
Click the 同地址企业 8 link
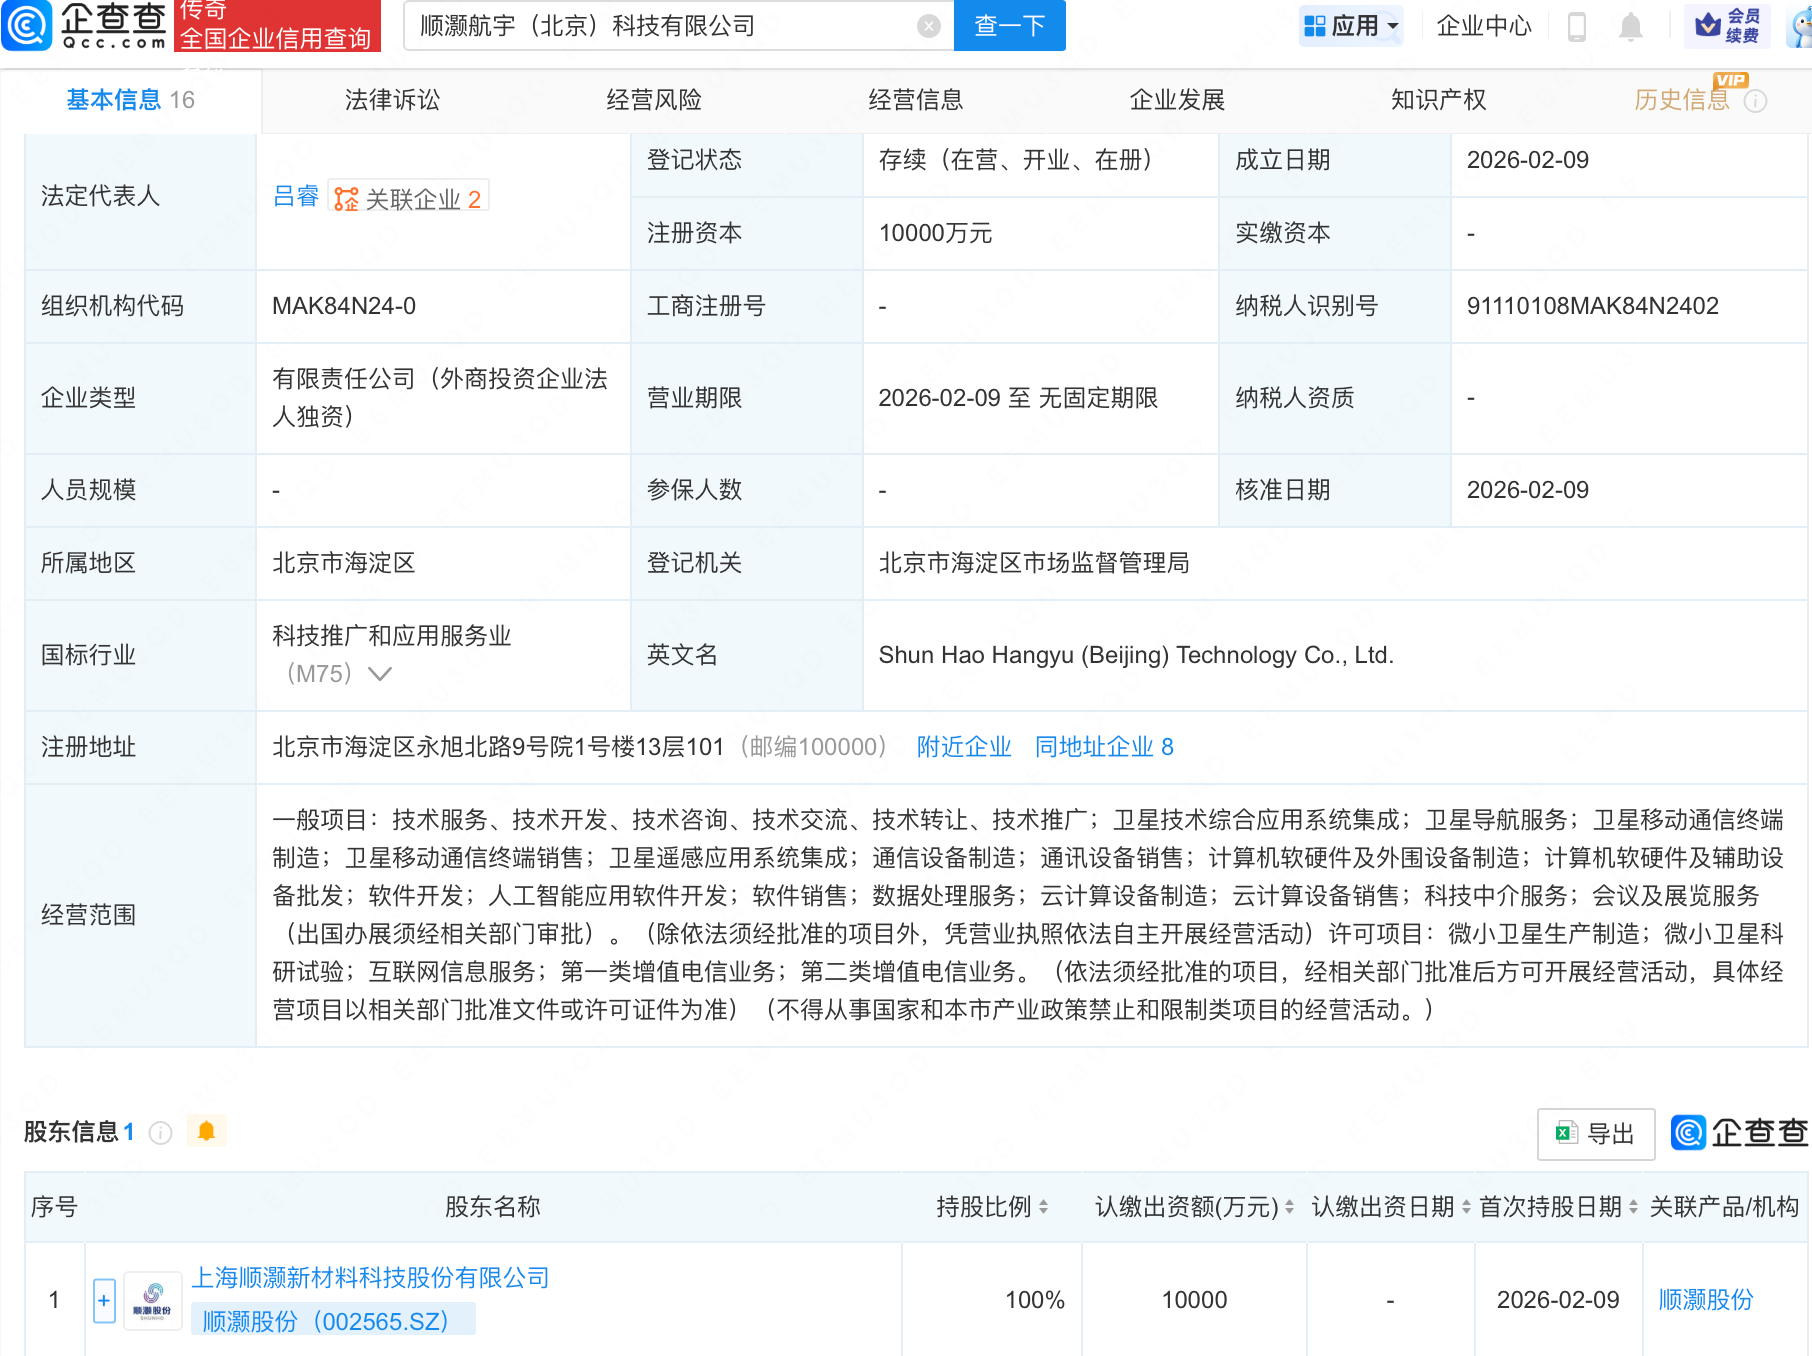tap(1104, 747)
